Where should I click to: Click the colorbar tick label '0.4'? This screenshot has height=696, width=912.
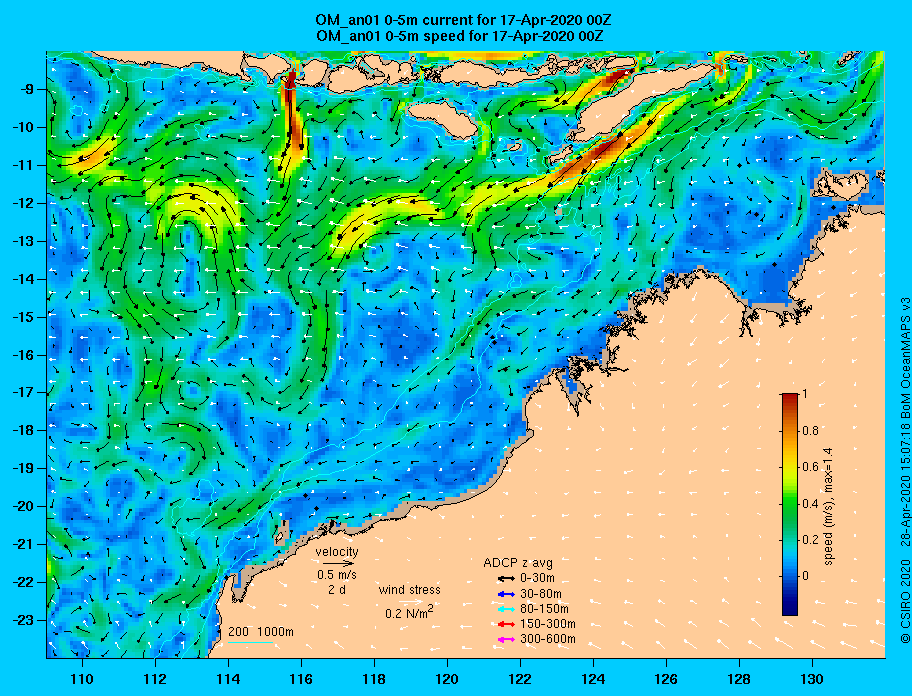(810, 504)
